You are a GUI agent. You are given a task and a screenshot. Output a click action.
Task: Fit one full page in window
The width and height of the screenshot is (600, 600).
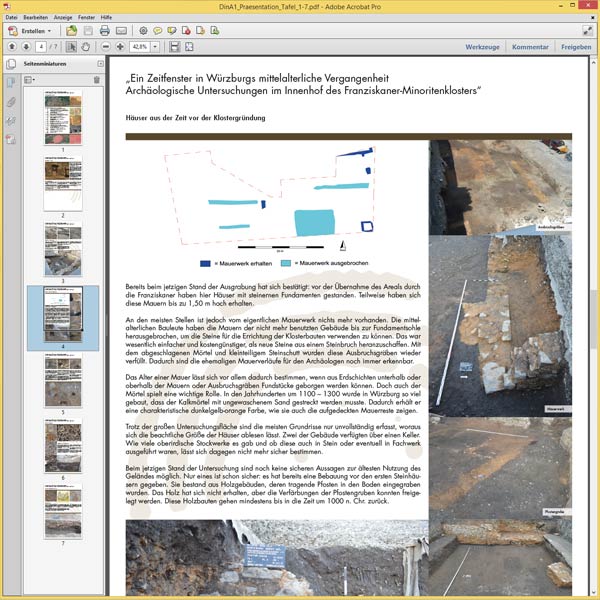coord(189,47)
